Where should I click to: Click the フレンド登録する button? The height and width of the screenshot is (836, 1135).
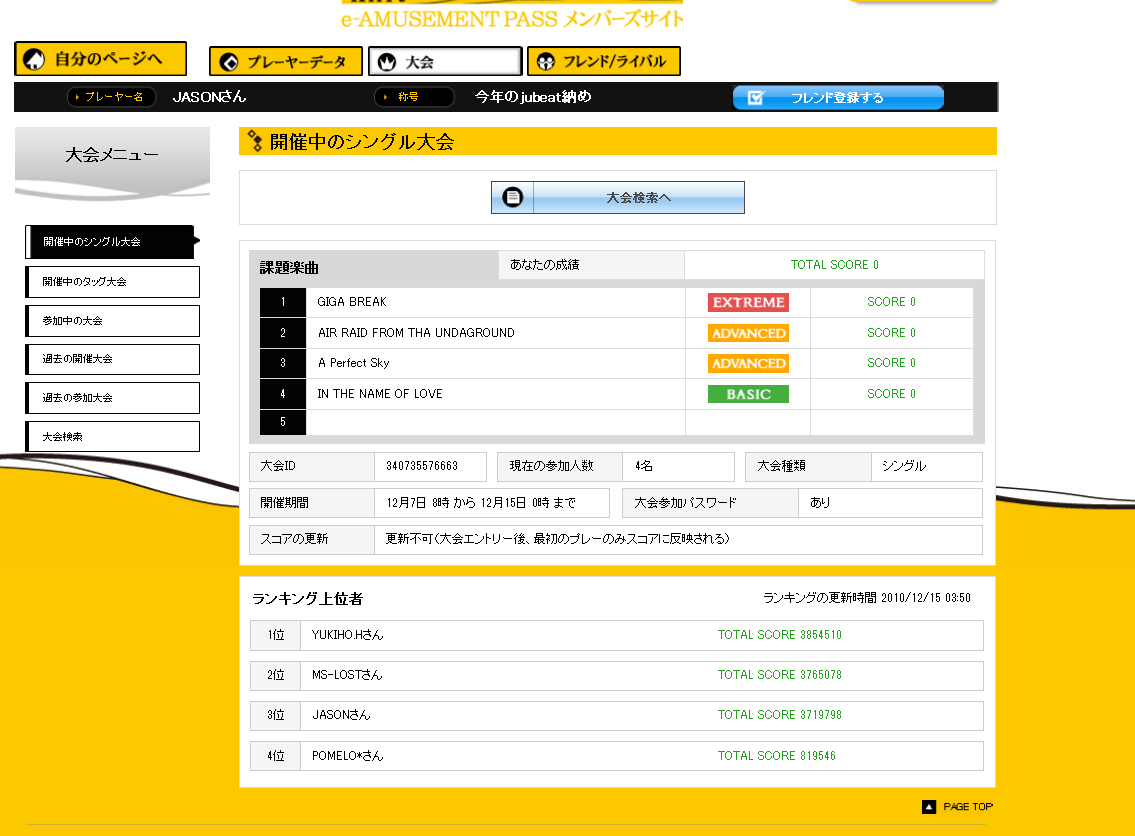click(x=838, y=98)
